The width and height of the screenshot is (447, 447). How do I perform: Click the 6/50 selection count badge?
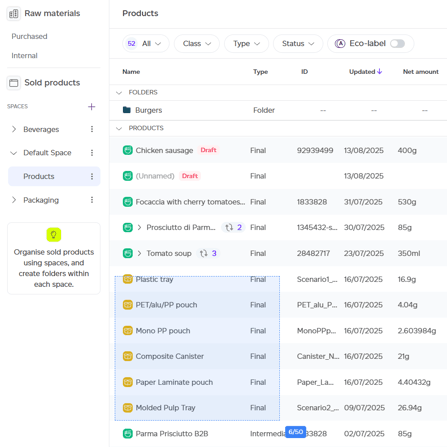pos(295,432)
